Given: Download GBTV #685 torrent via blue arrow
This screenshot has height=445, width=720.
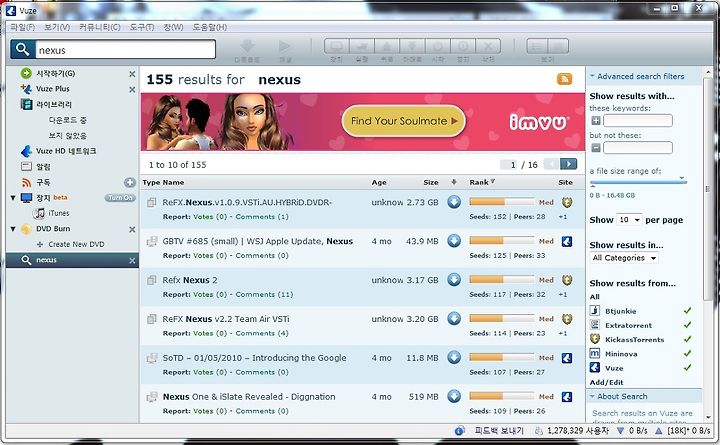Looking at the screenshot, I should click(454, 241).
